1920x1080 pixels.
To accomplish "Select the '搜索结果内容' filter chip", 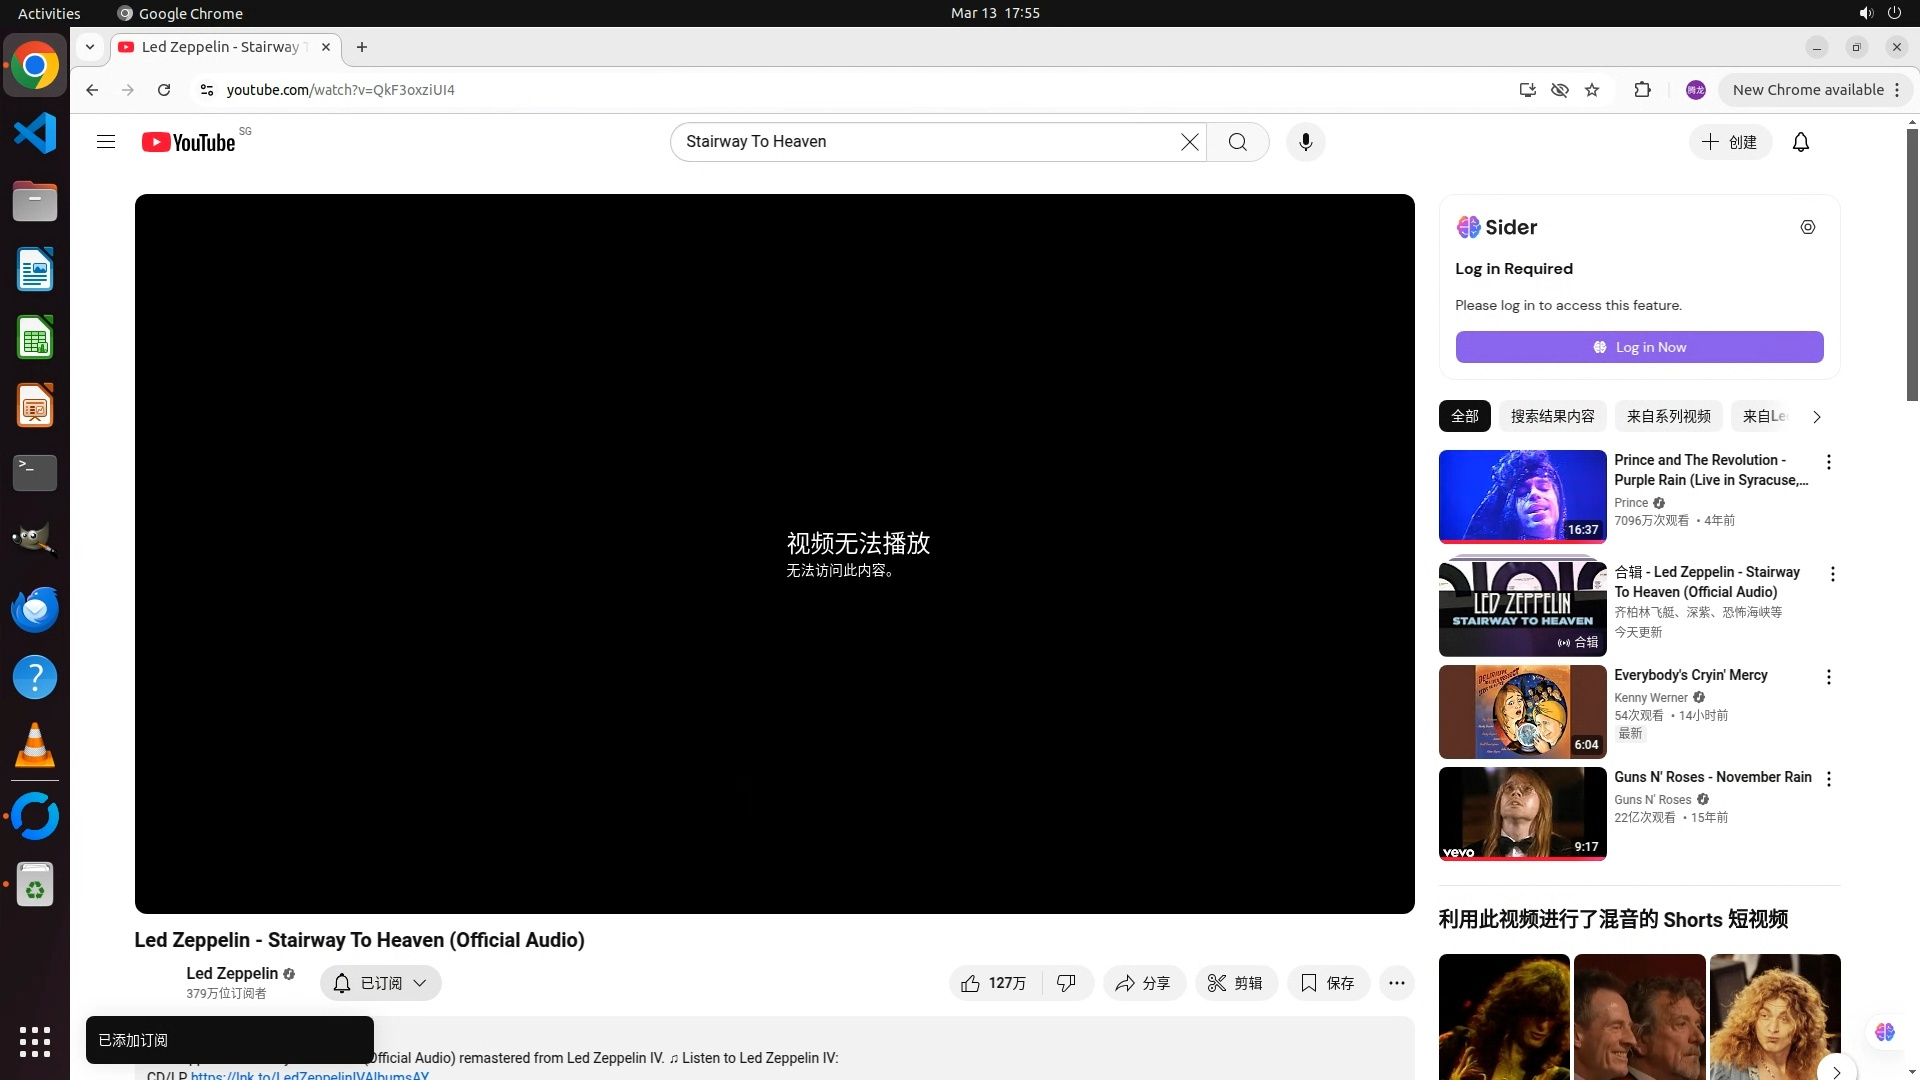I will pyautogui.click(x=1552, y=416).
